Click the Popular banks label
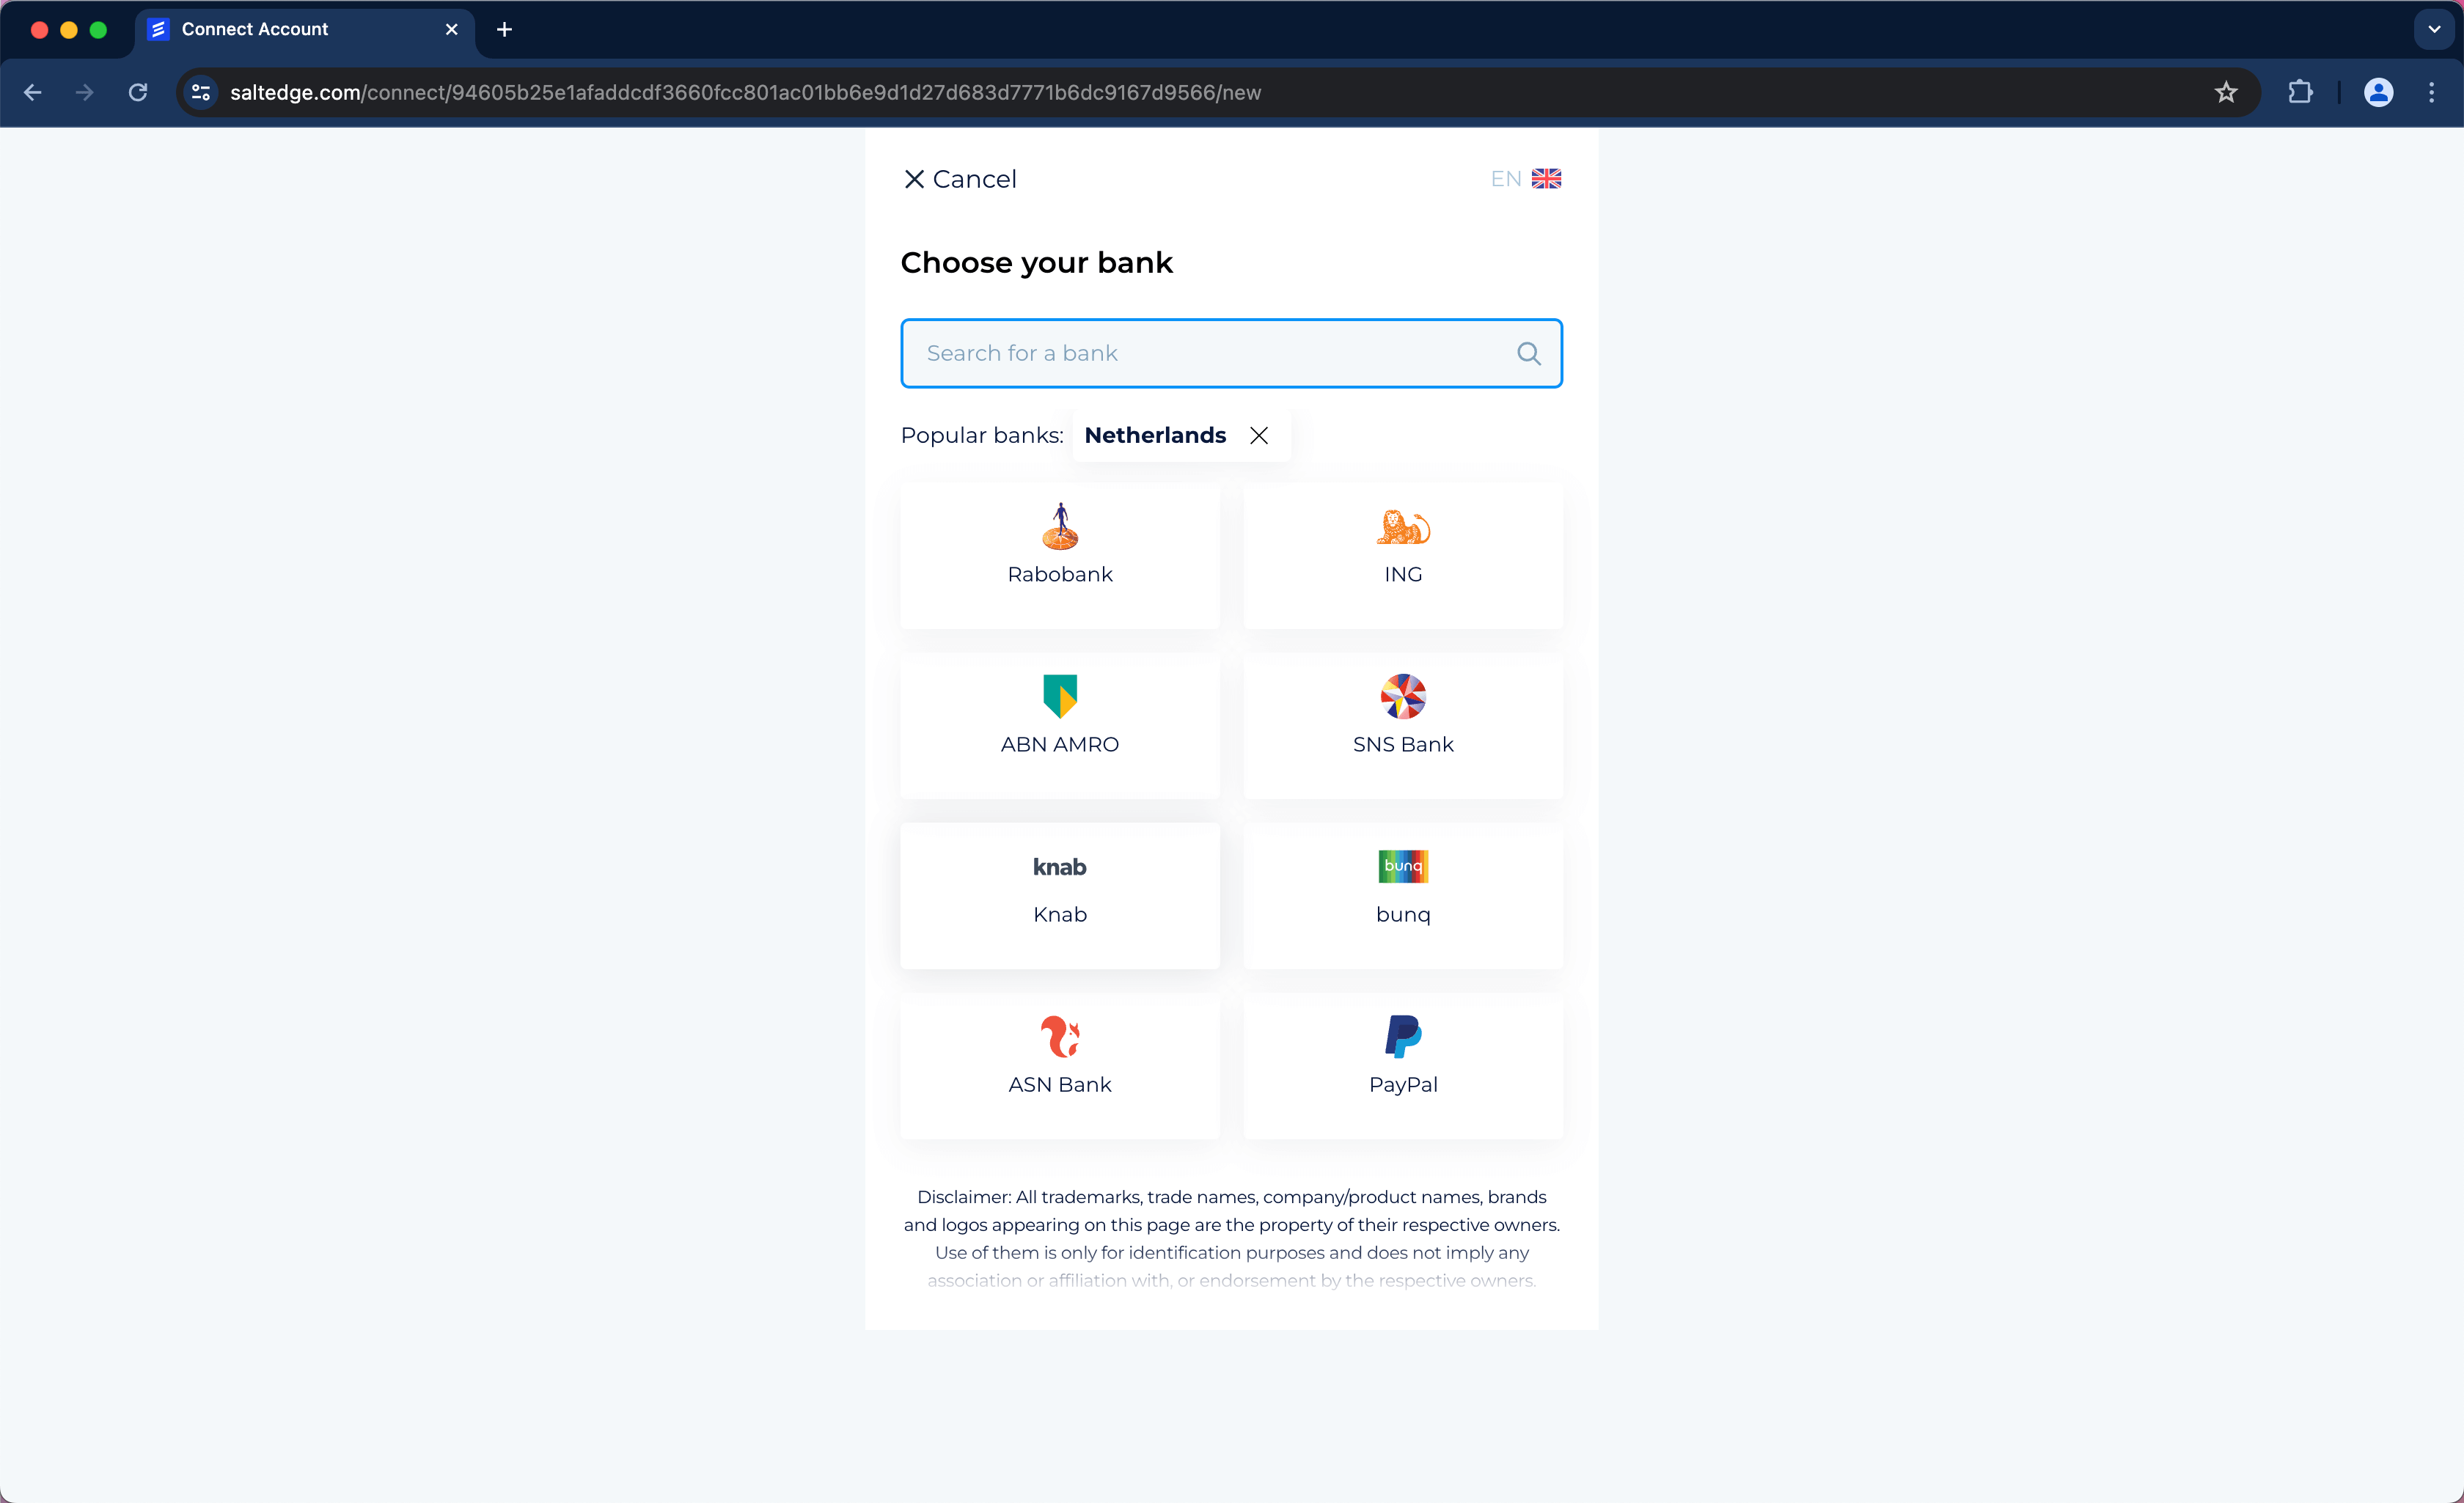 [981, 435]
